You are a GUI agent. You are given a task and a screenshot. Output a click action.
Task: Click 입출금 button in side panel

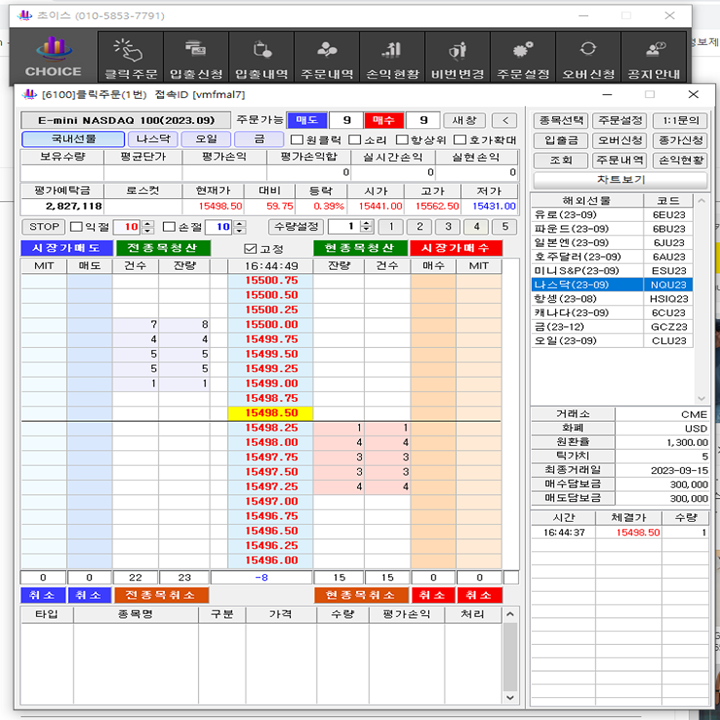[x=561, y=141]
